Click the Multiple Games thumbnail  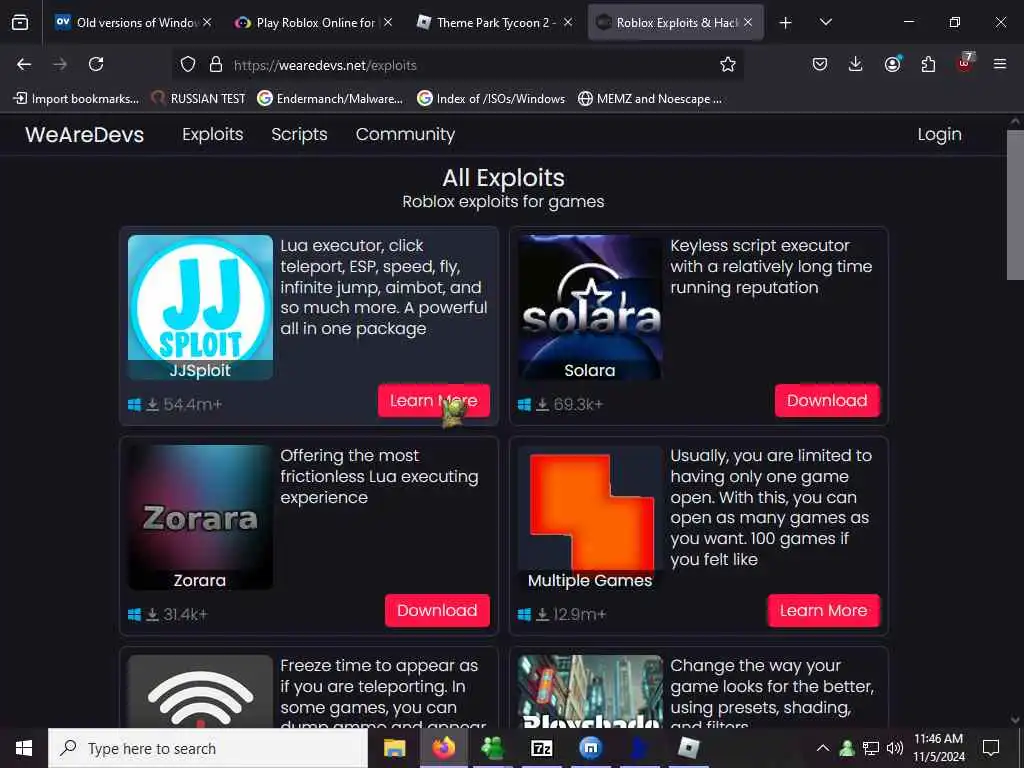click(x=590, y=517)
